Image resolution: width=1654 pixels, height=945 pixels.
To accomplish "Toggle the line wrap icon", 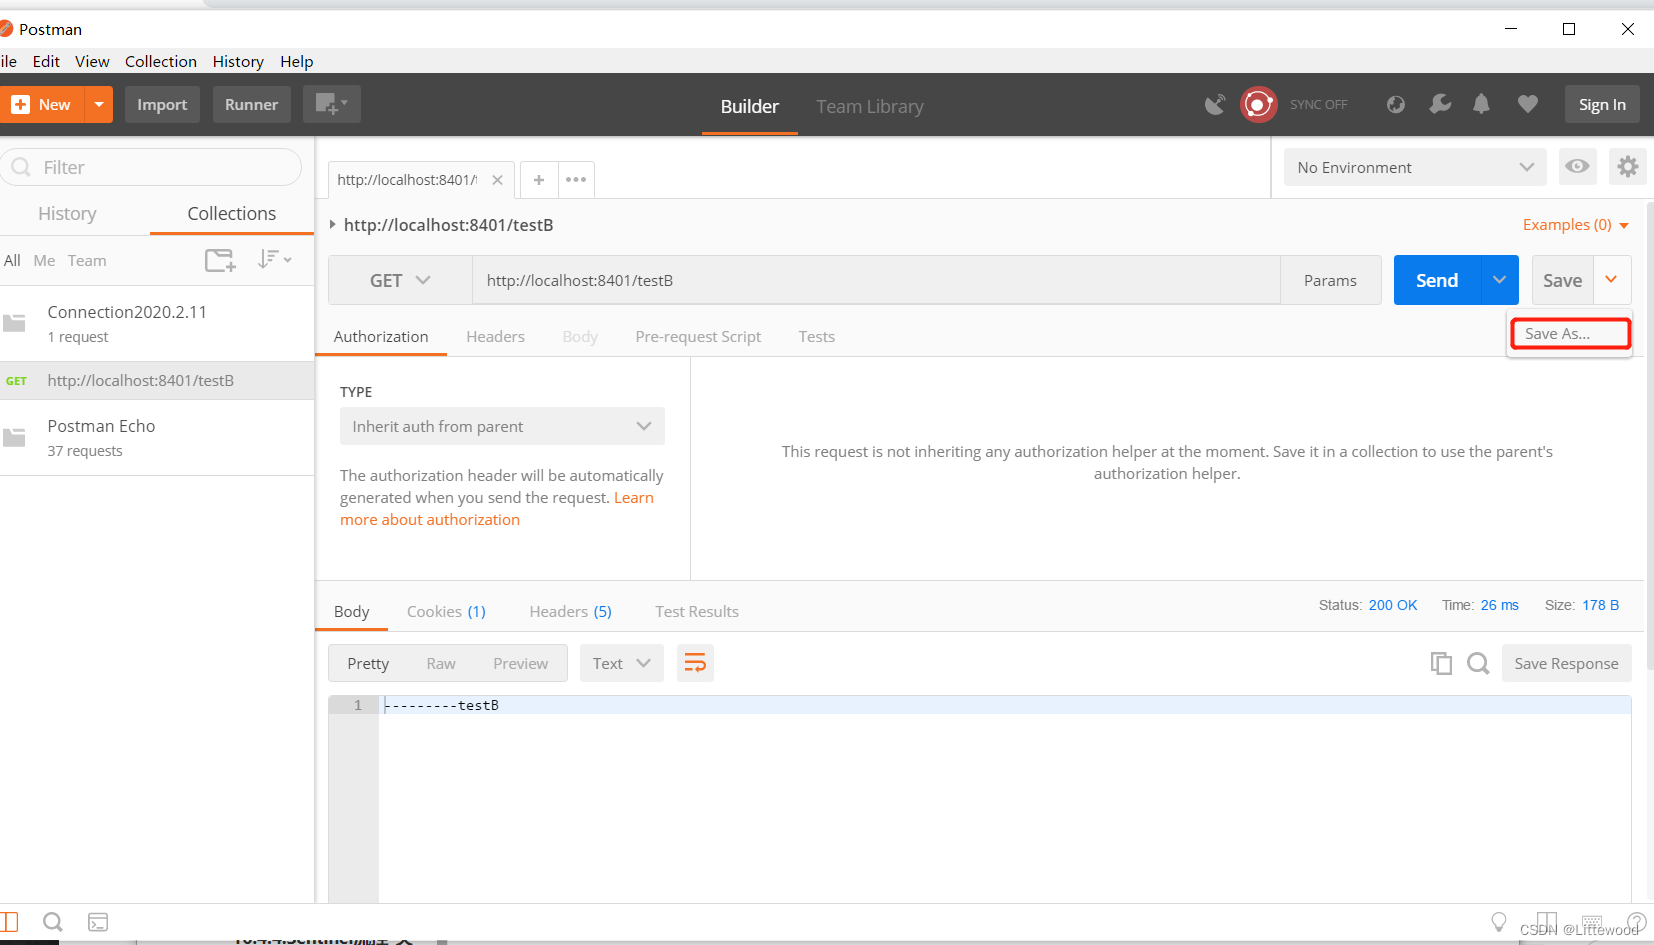I will pyautogui.click(x=695, y=663).
